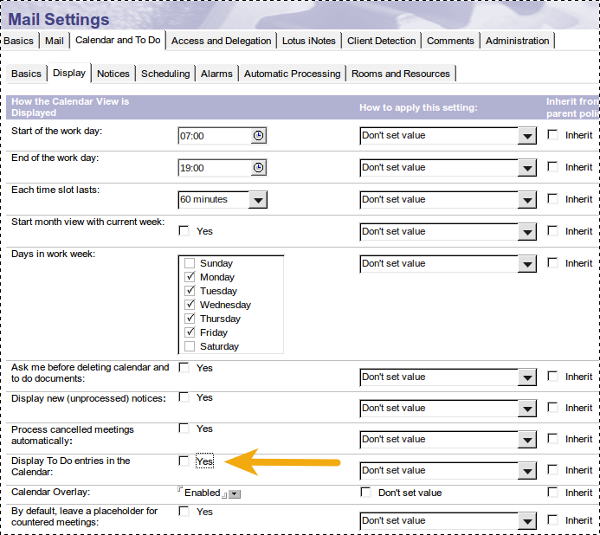The width and height of the screenshot is (600, 535).
Task: Check Inherit for Process cancelled meetings
Action: (x=553, y=439)
